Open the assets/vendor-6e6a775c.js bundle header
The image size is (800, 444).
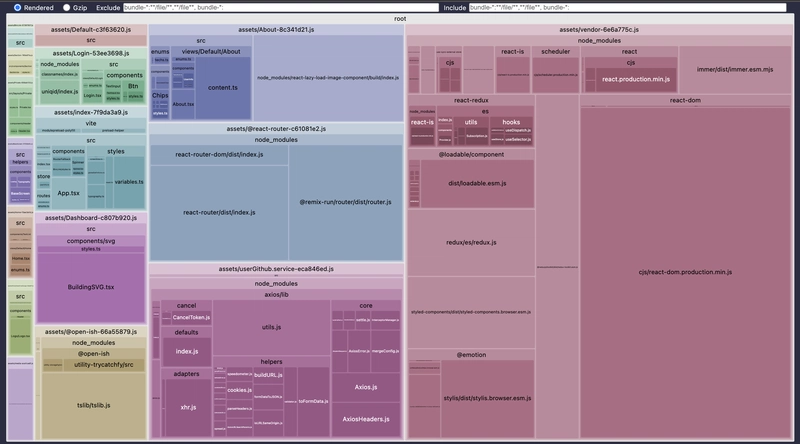(x=599, y=30)
